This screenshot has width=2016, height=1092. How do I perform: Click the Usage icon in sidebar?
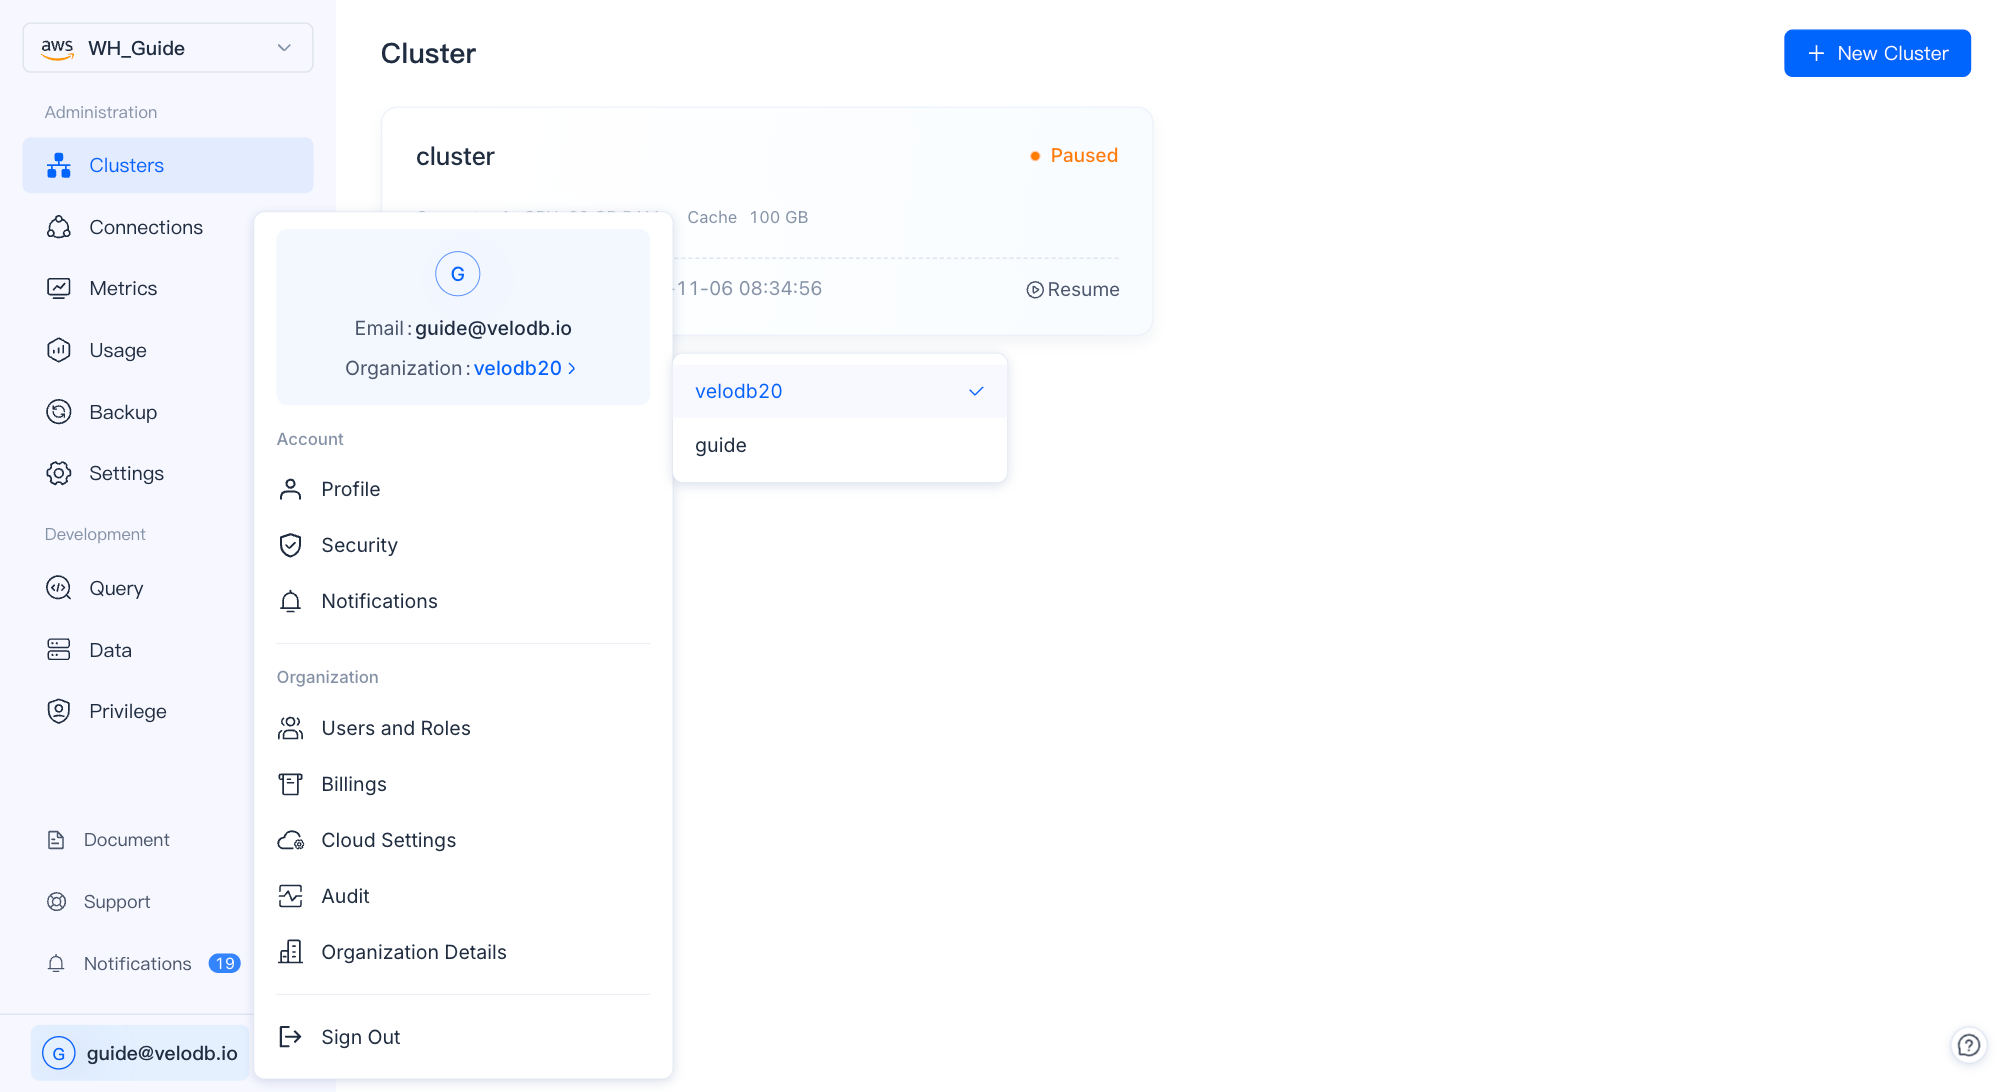pyautogui.click(x=59, y=350)
